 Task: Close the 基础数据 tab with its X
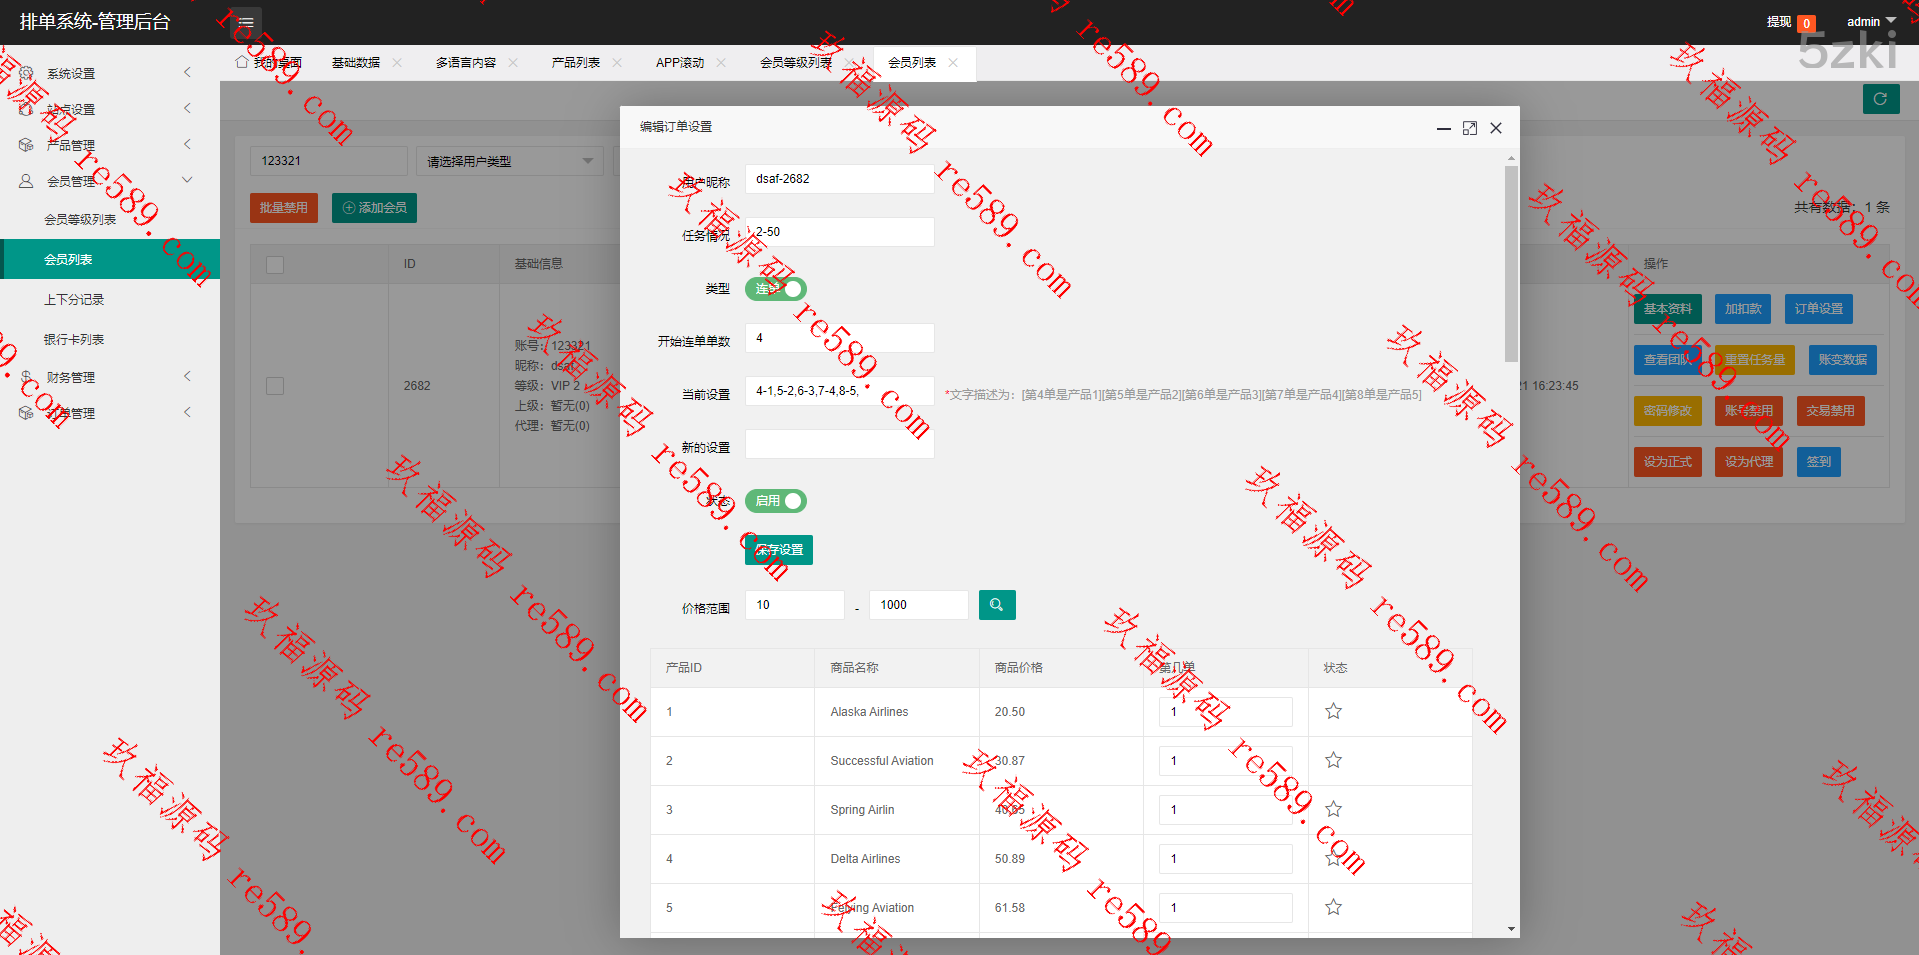(x=397, y=63)
